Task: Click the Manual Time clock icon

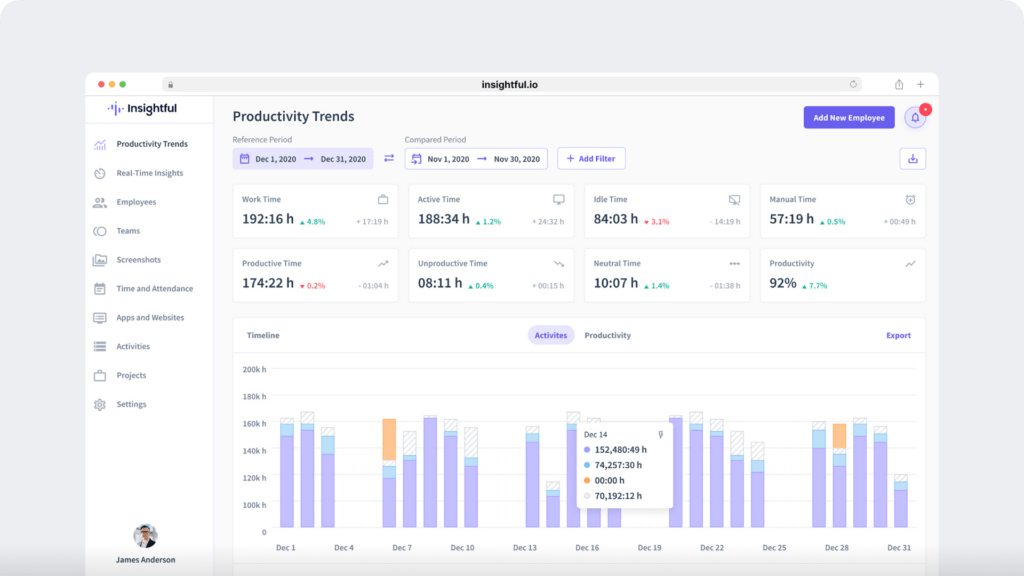Action: click(x=910, y=199)
